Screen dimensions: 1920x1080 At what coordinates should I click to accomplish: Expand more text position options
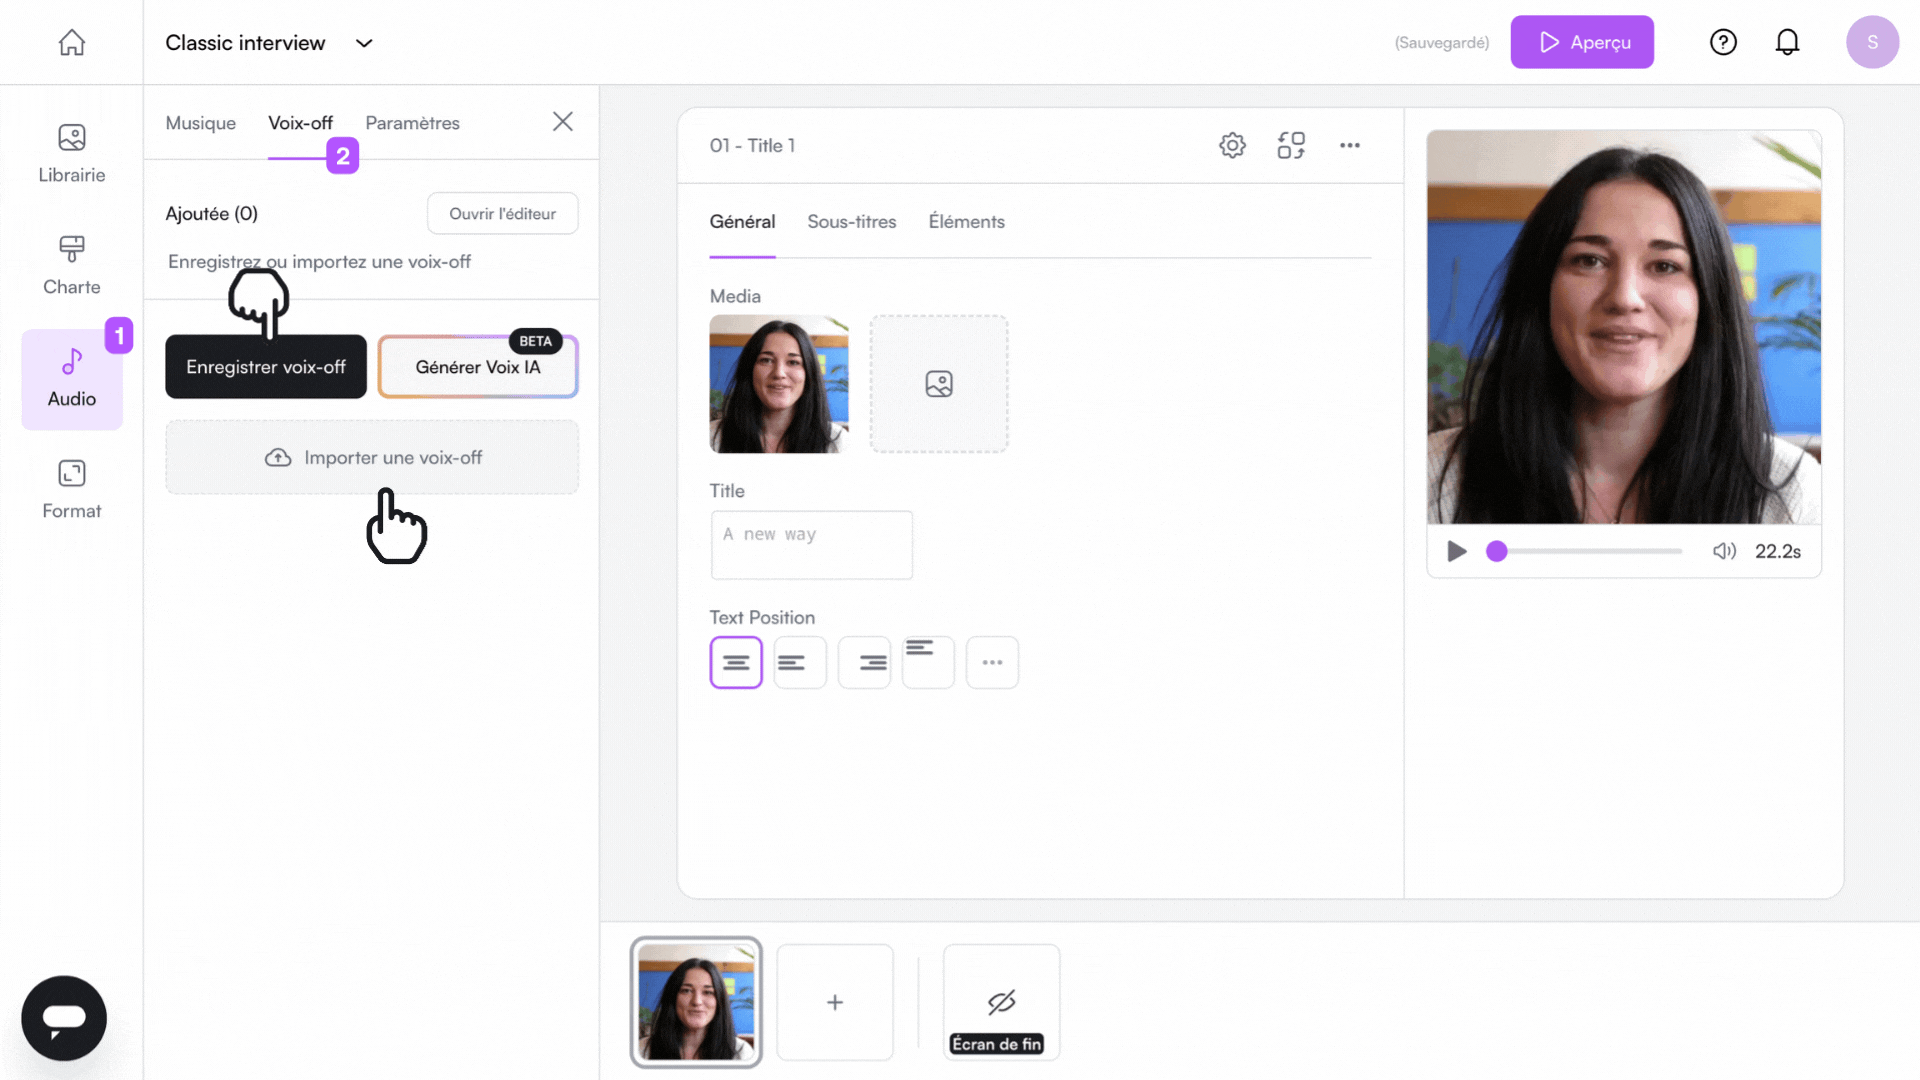992,662
